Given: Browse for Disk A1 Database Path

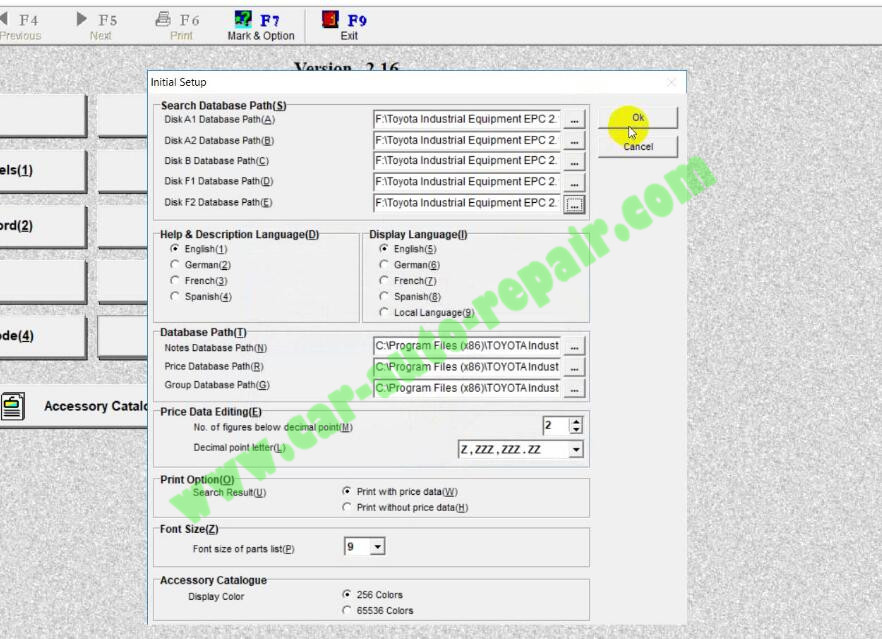Looking at the screenshot, I should [x=574, y=119].
